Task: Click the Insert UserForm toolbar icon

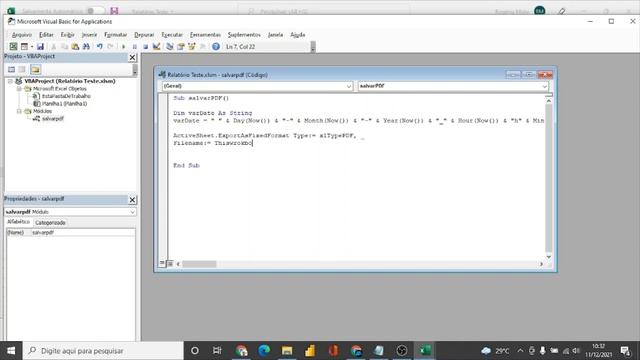Action: [x=24, y=47]
